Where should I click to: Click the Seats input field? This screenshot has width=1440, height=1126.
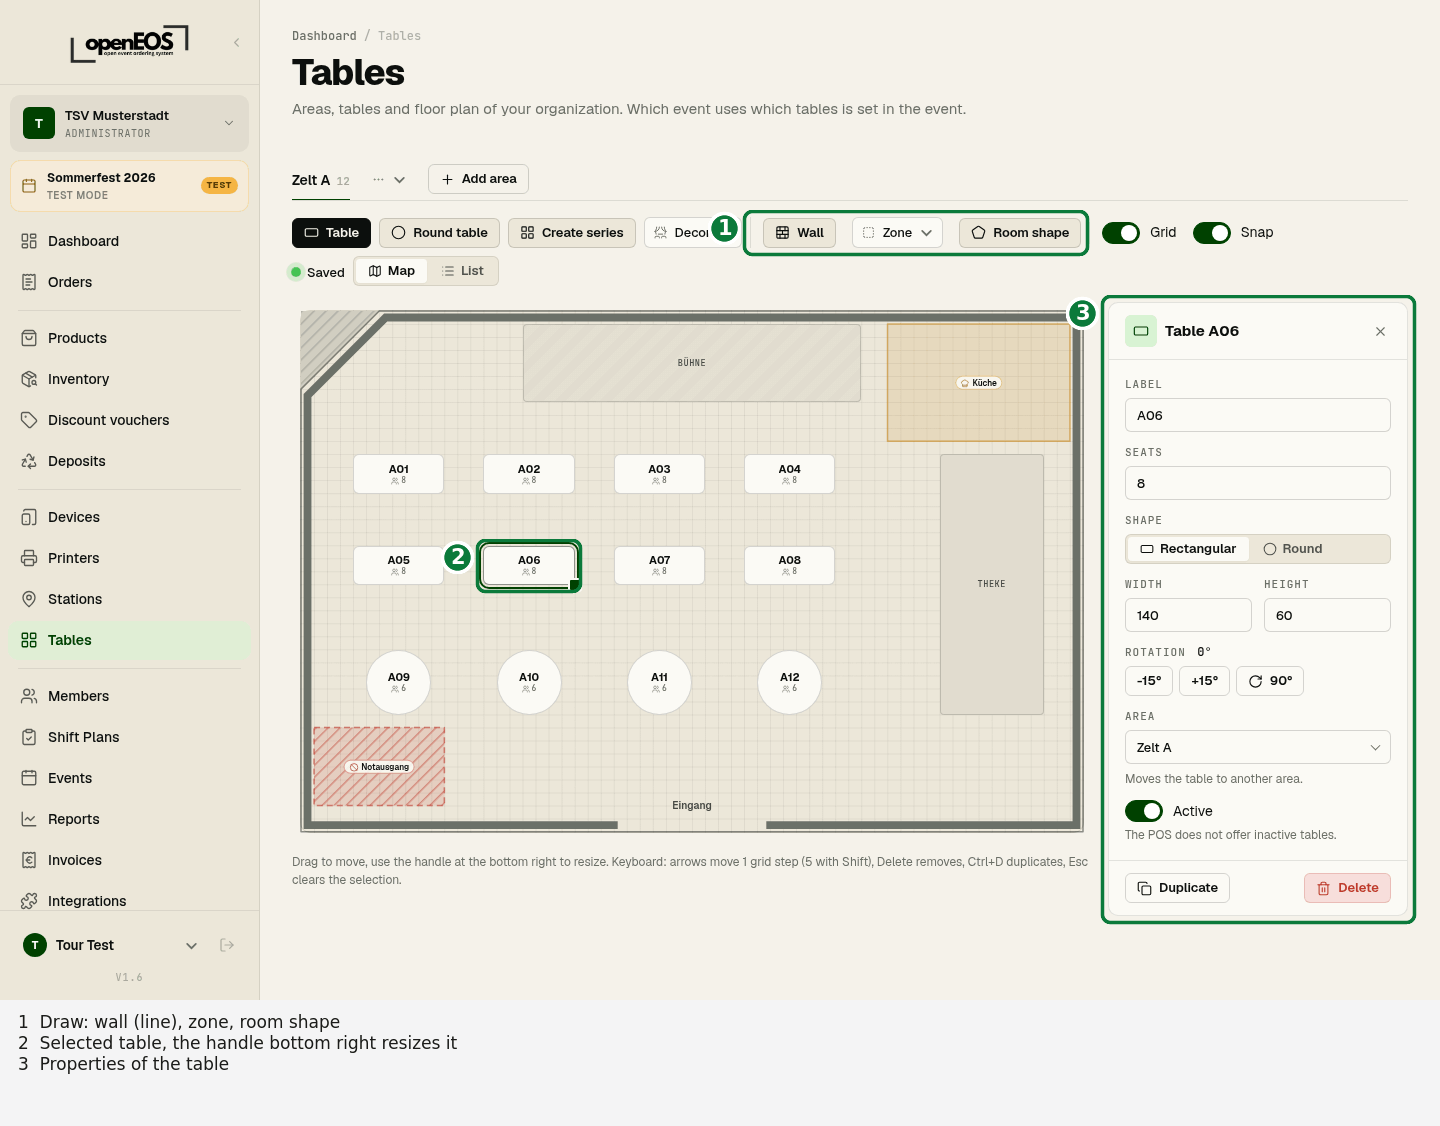pos(1258,483)
